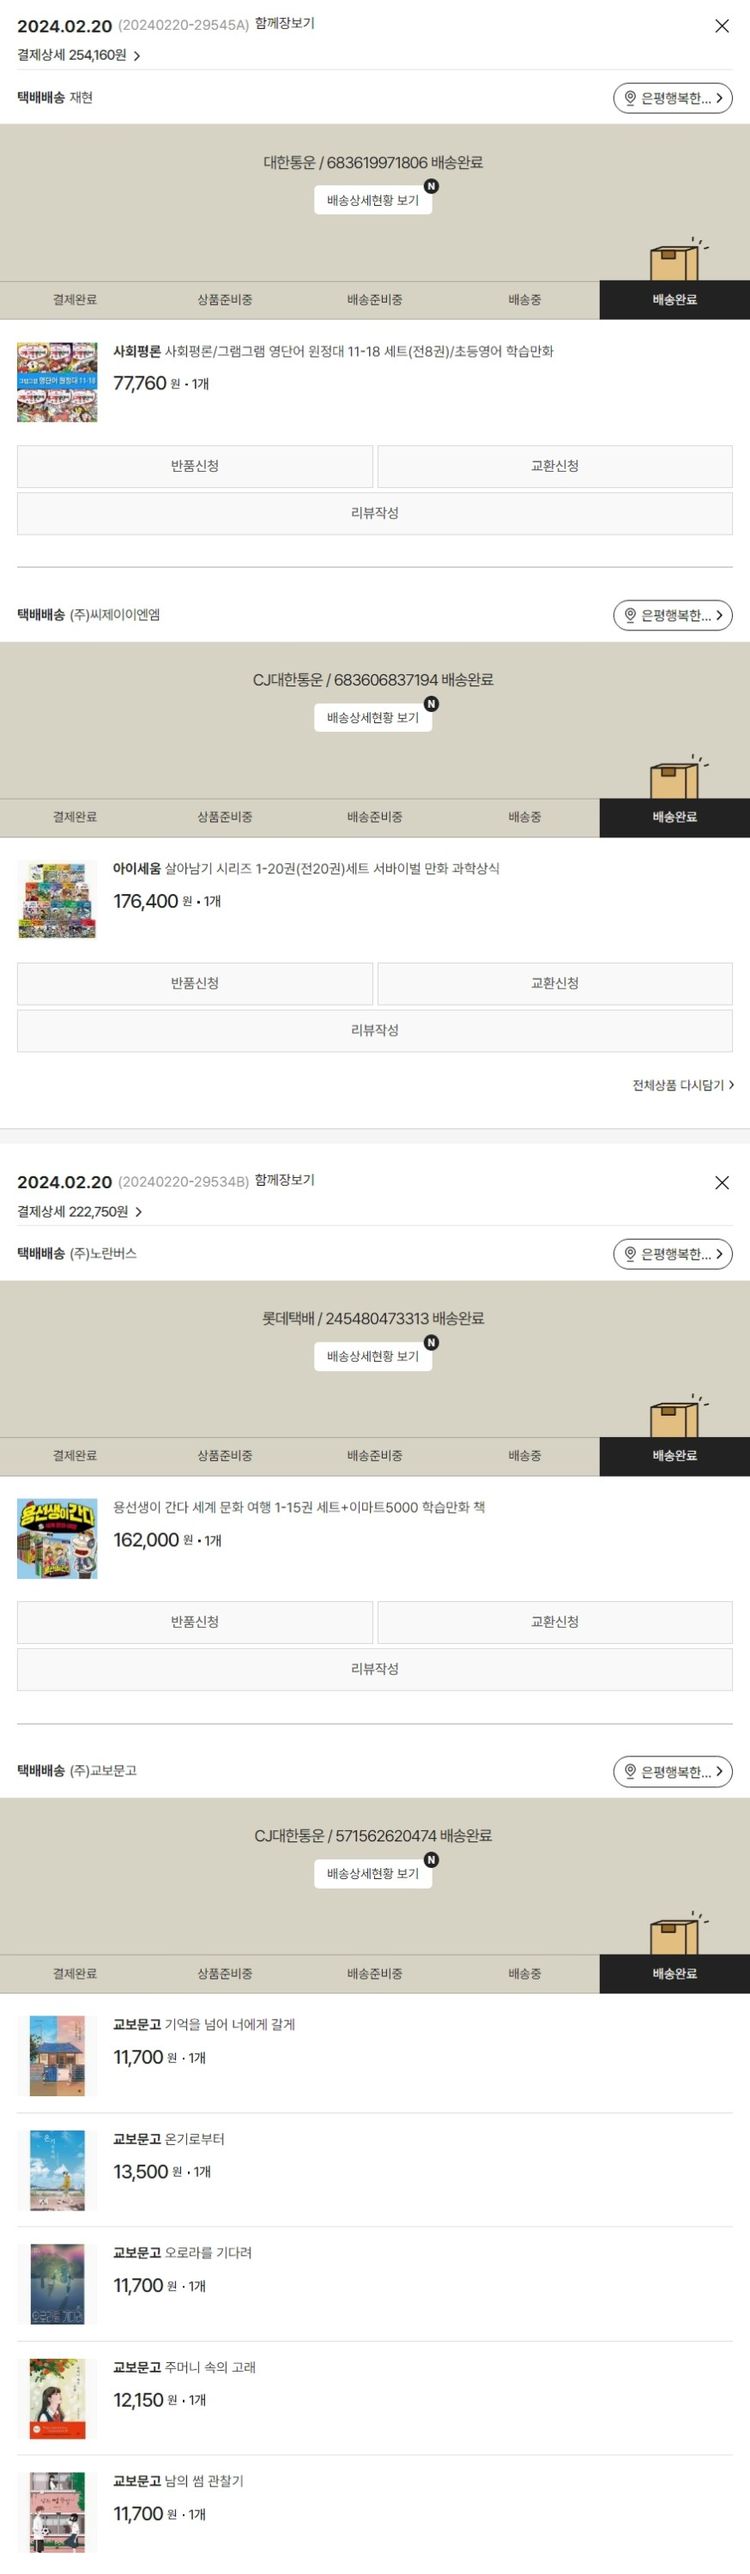Viewport: 750px width, 2574px height.
Task: Open delivery address pill for 씨제이이엔엠 shipment
Action: (x=673, y=615)
